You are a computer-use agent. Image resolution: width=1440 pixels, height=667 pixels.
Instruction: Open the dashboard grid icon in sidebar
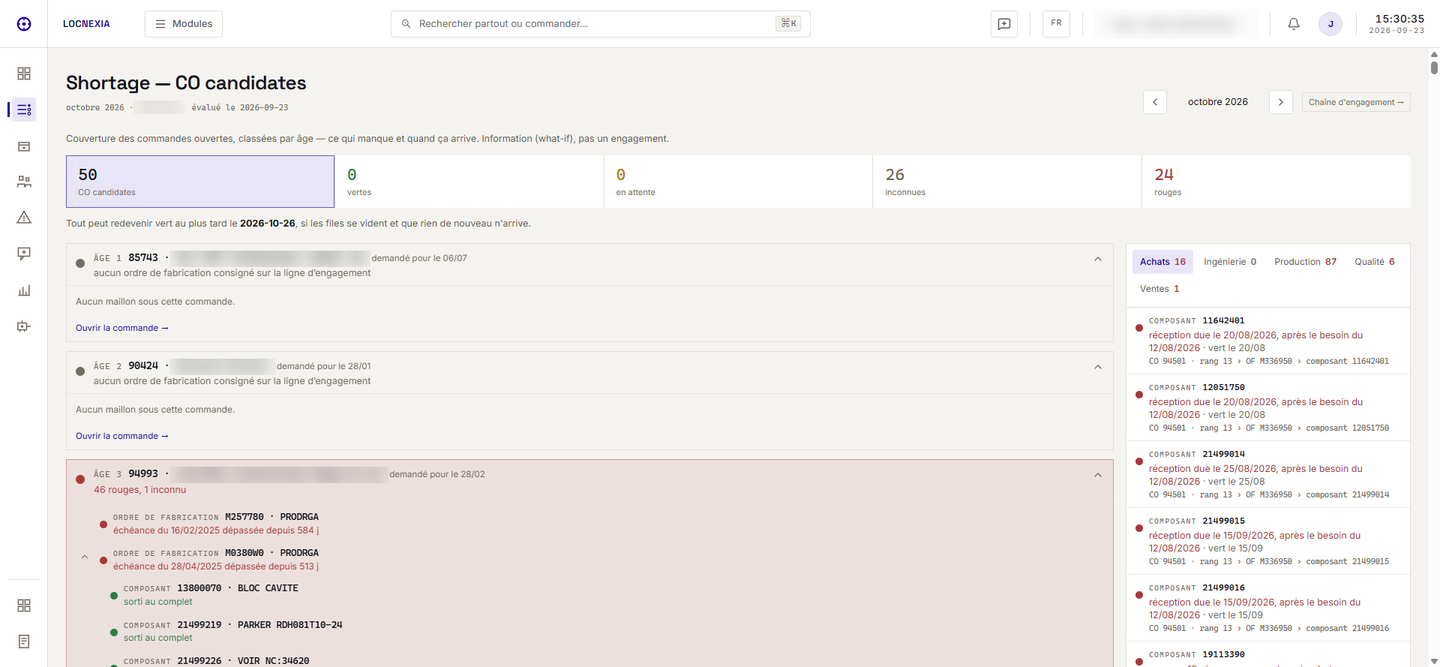tap(24, 74)
